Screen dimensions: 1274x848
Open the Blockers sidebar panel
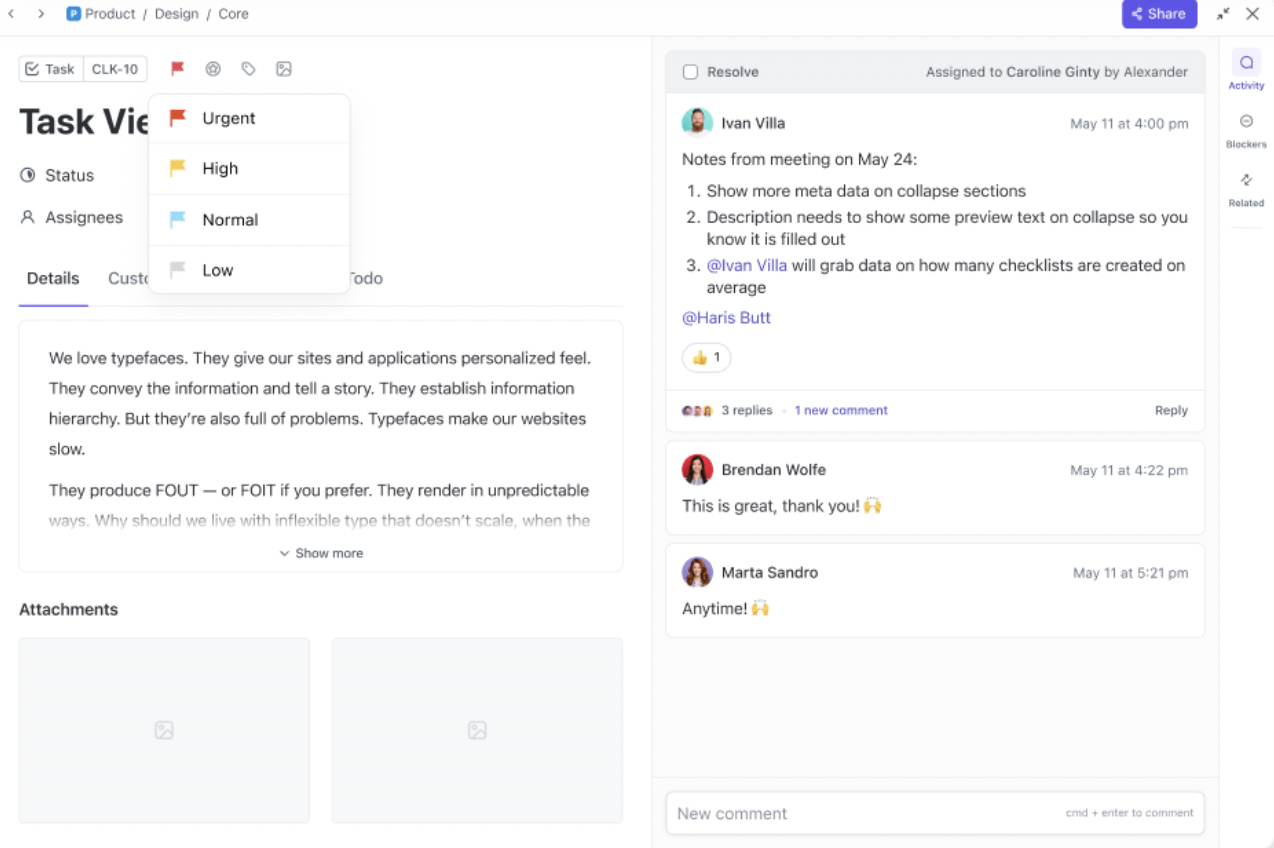(x=1246, y=129)
